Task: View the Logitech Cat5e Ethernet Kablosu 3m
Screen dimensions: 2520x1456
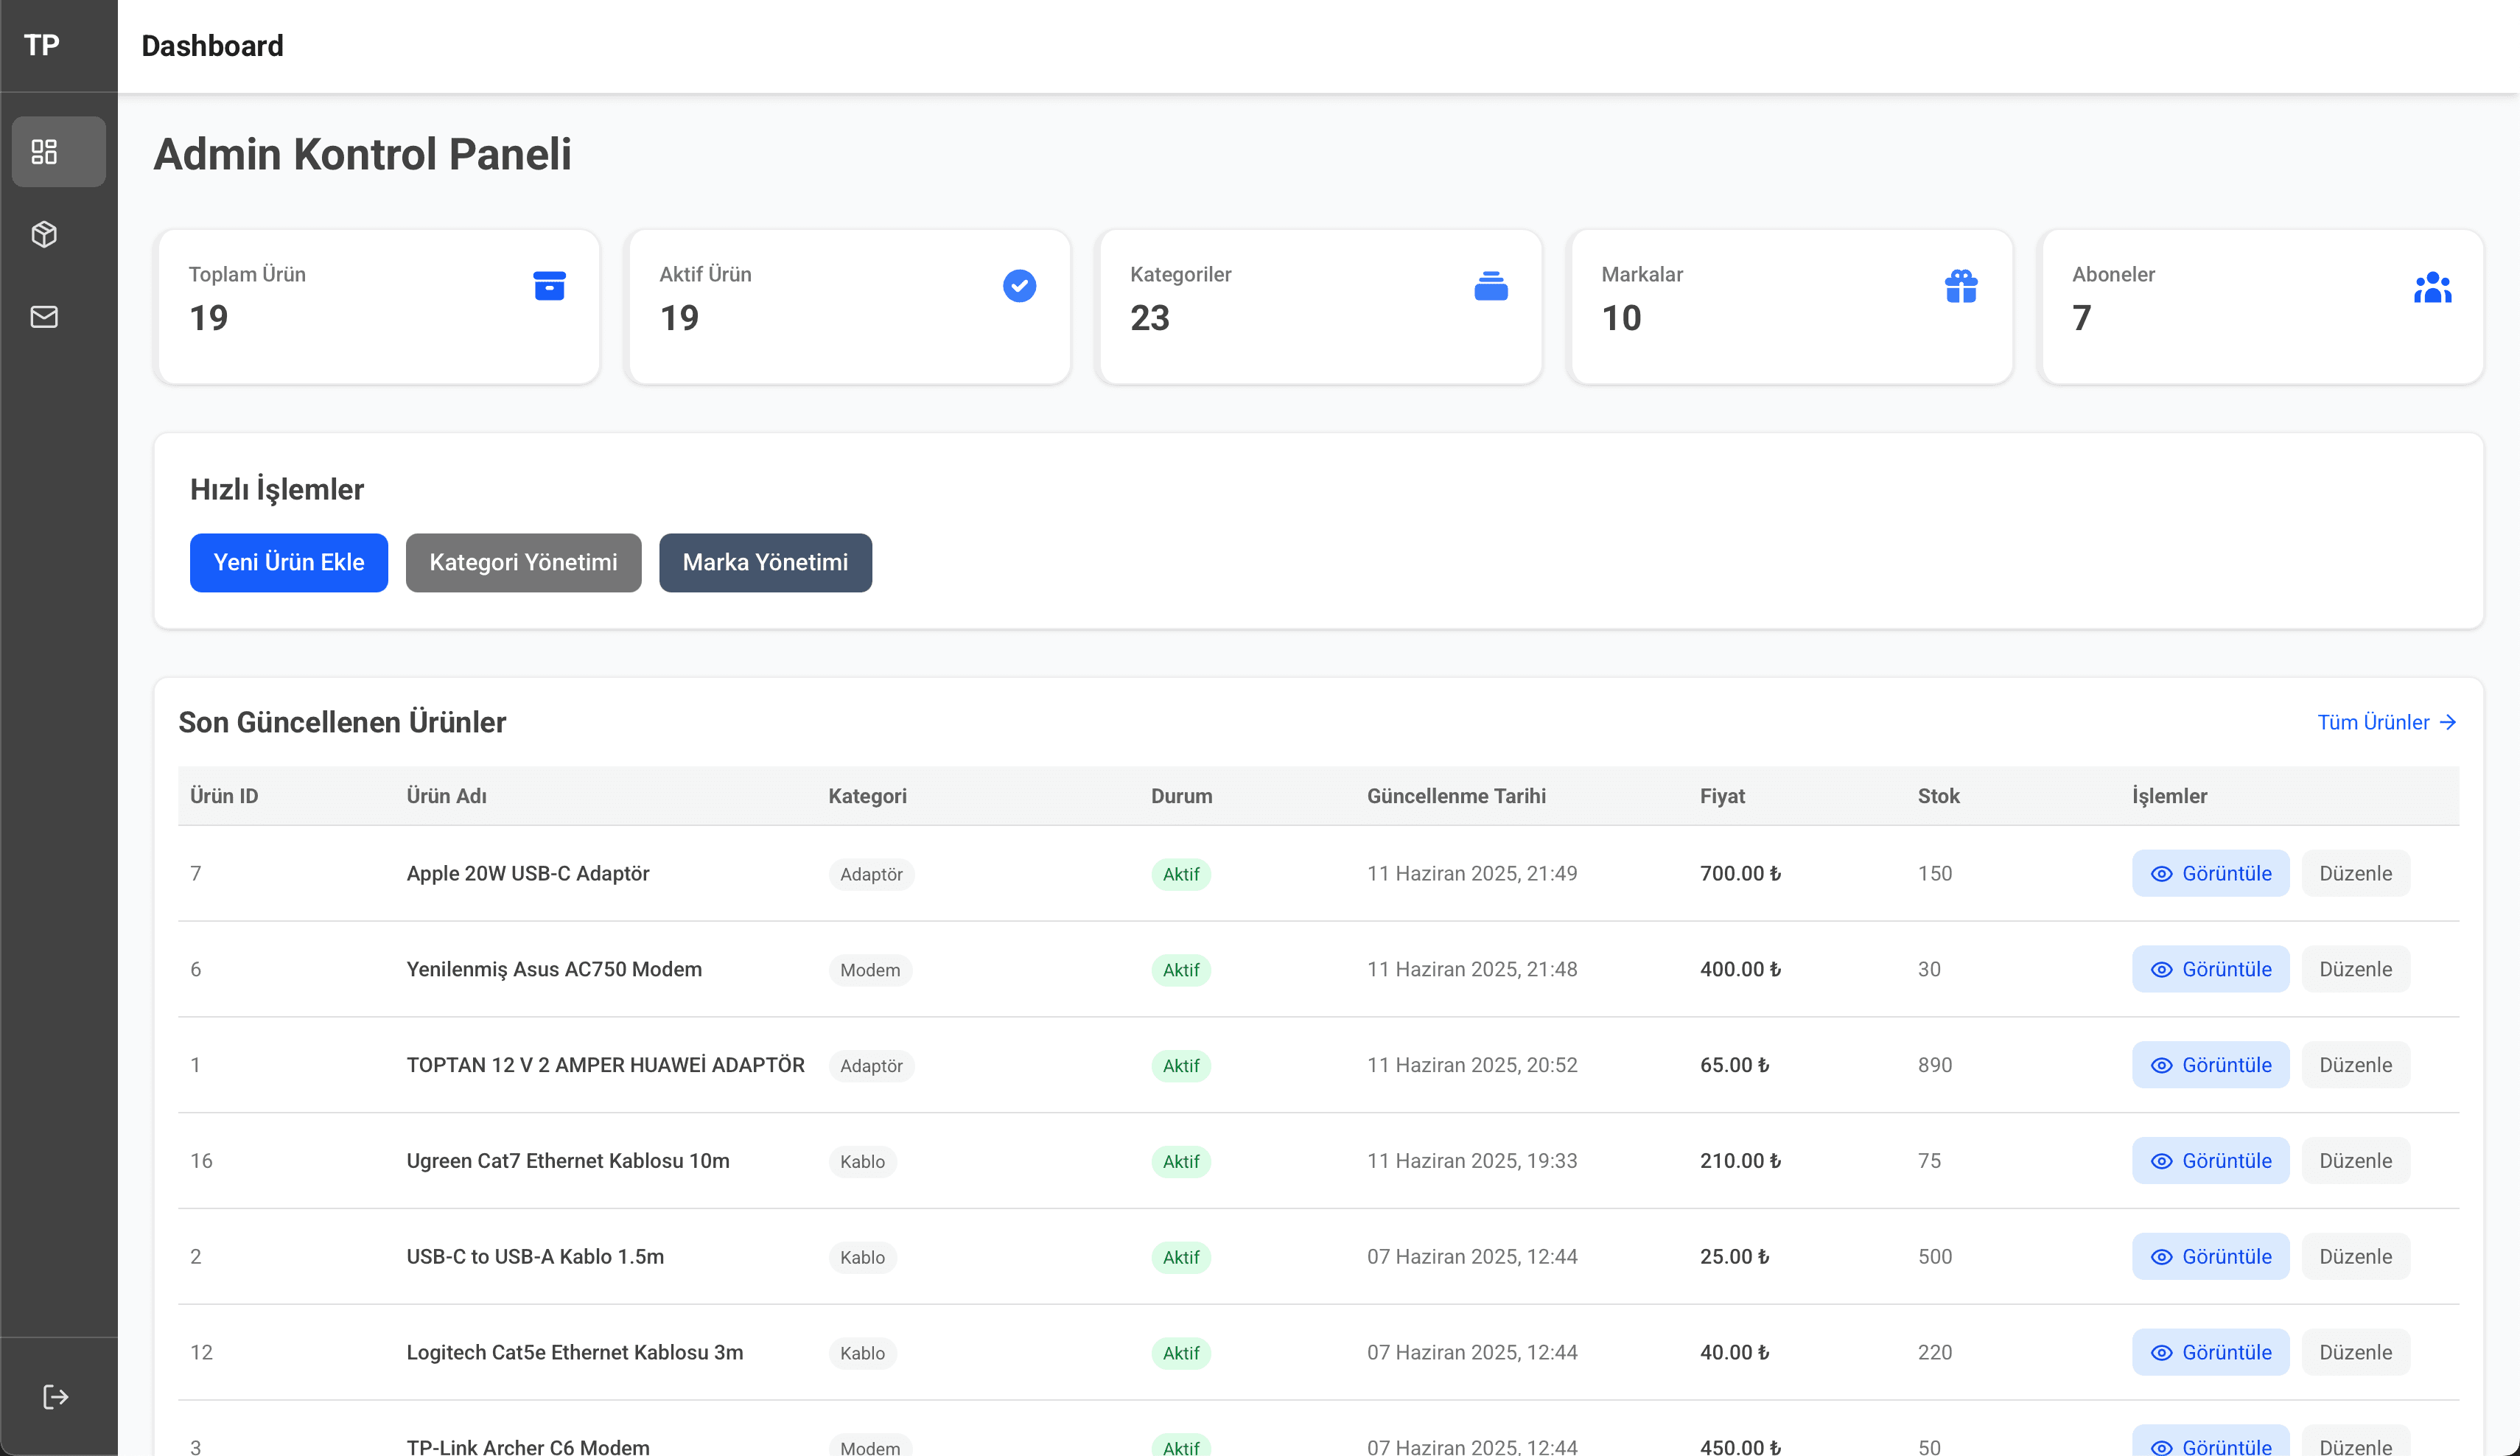Action: point(2210,1352)
